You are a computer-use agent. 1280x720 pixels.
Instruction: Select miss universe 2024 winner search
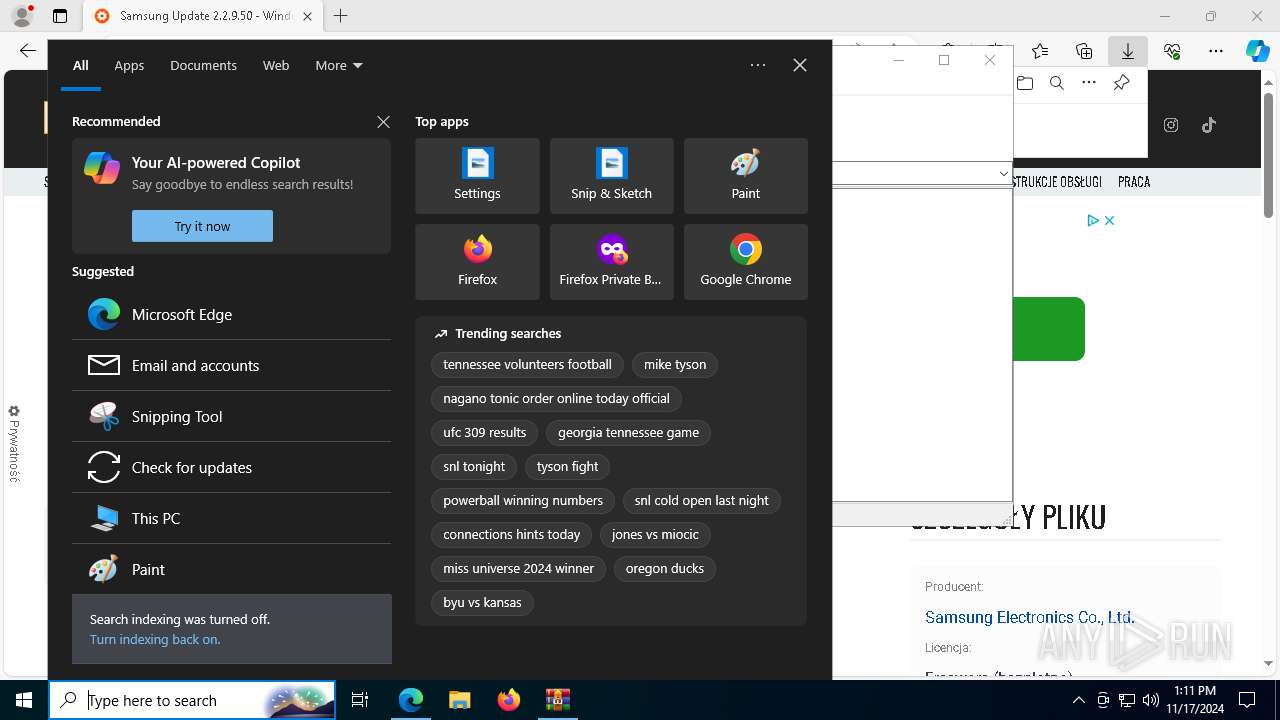pos(518,569)
